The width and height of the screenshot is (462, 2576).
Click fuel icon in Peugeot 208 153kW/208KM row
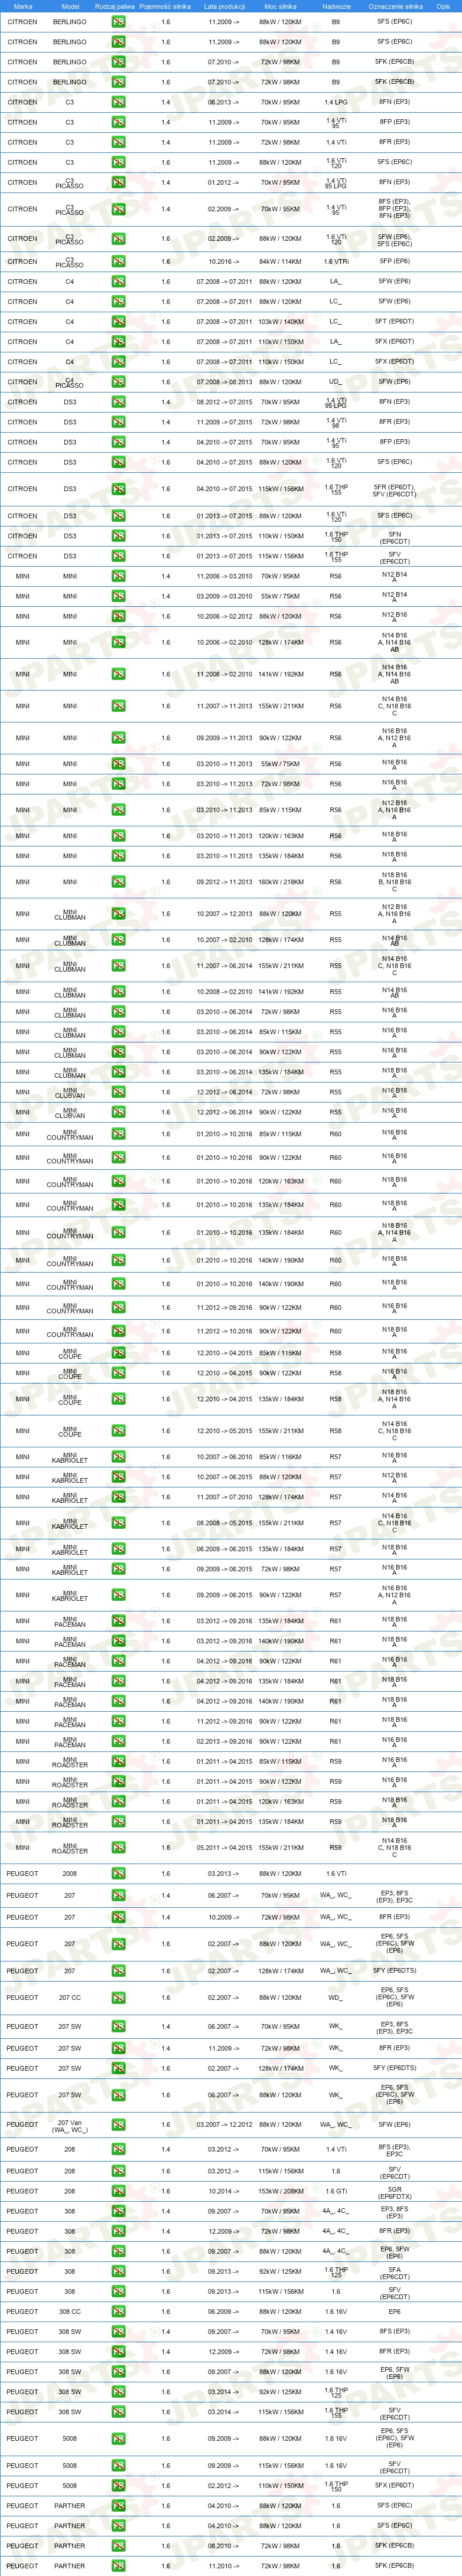click(x=118, y=2191)
